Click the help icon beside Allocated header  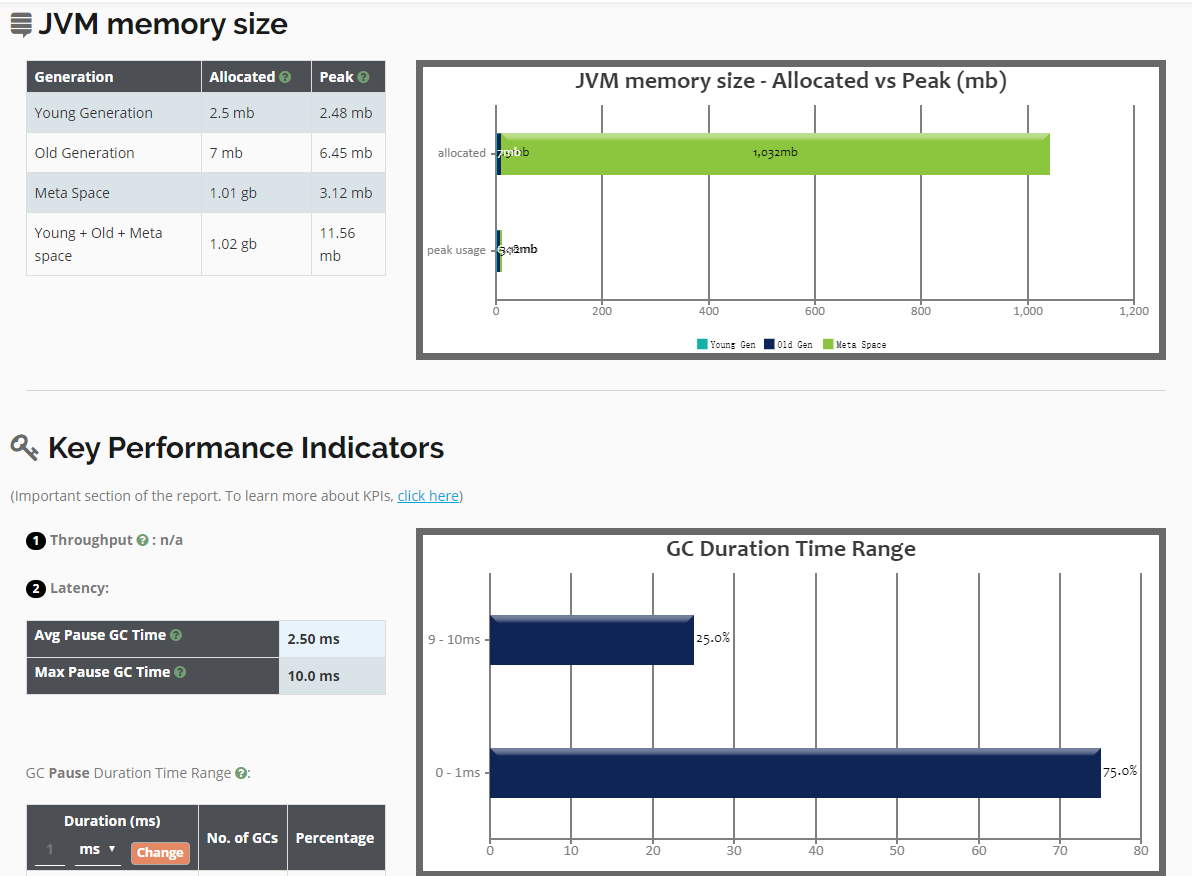tap(286, 77)
